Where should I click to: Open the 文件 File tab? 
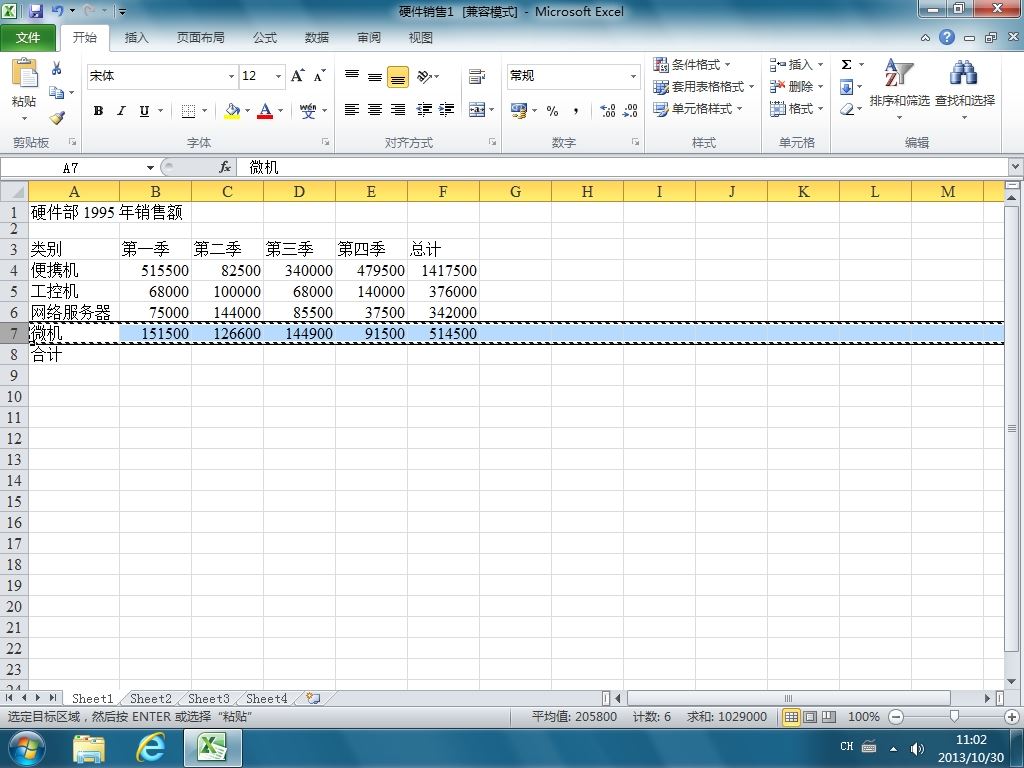coord(28,38)
